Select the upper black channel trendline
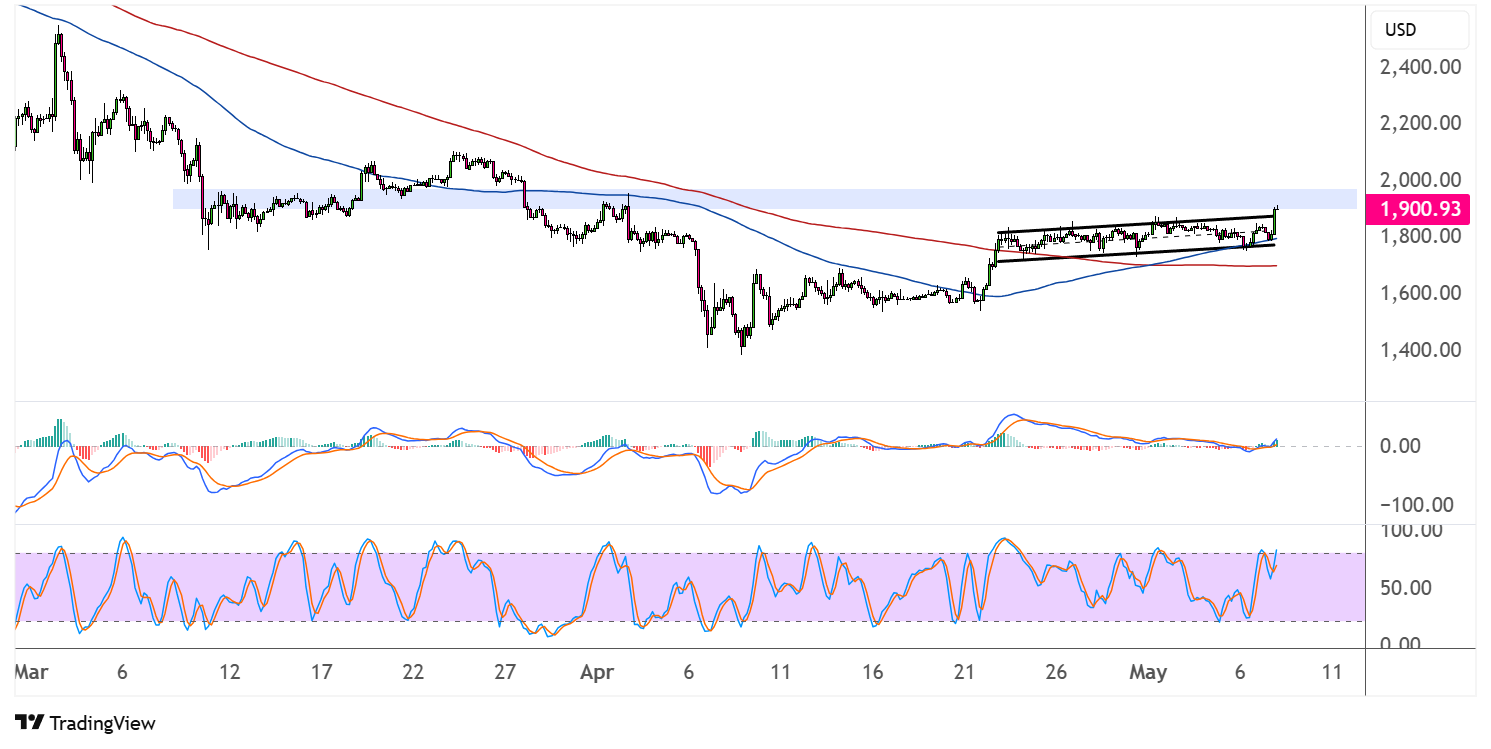Image resolution: width=1491 pixels, height=749 pixels. [1135, 225]
